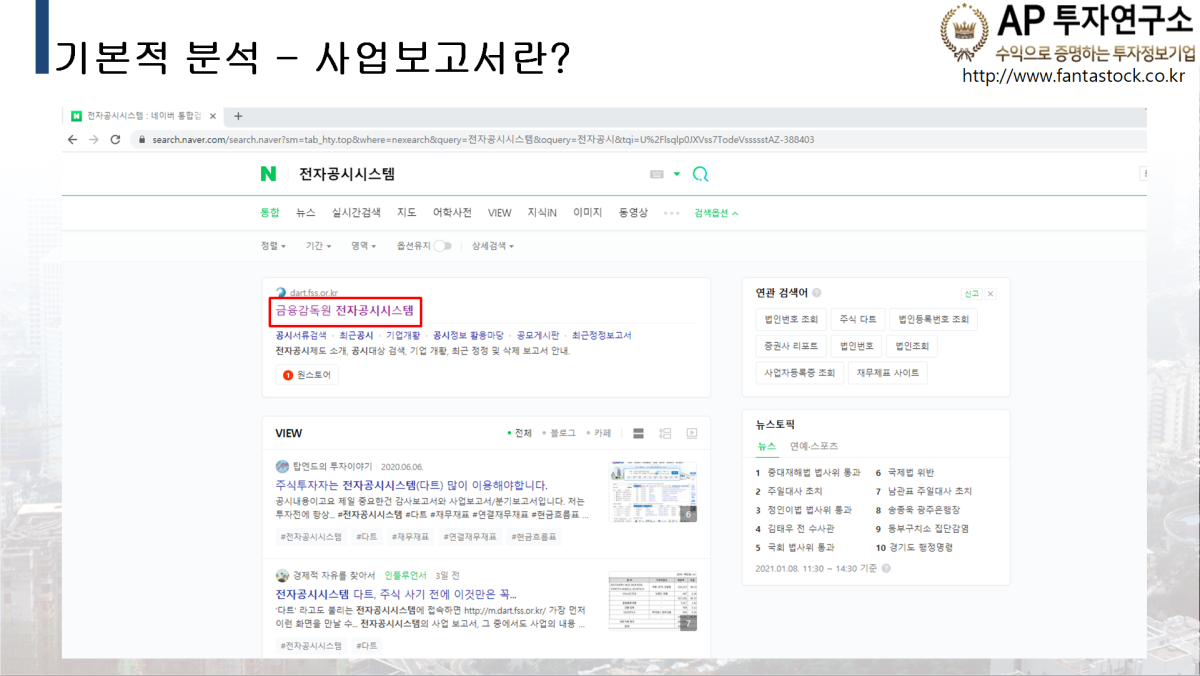
Task: Click the green magnifier search icon
Action: [700, 174]
